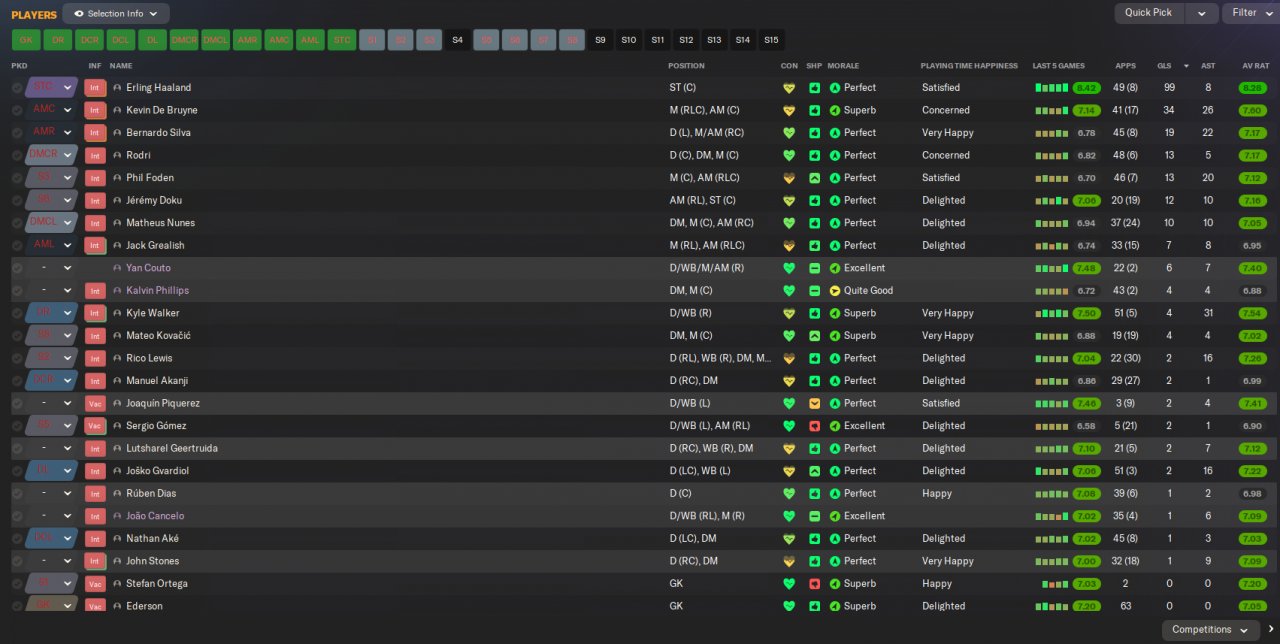Click Kalvin Phillips' yellow morale icon
Screen dimensions: 1280x644
(x=835, y=291)
